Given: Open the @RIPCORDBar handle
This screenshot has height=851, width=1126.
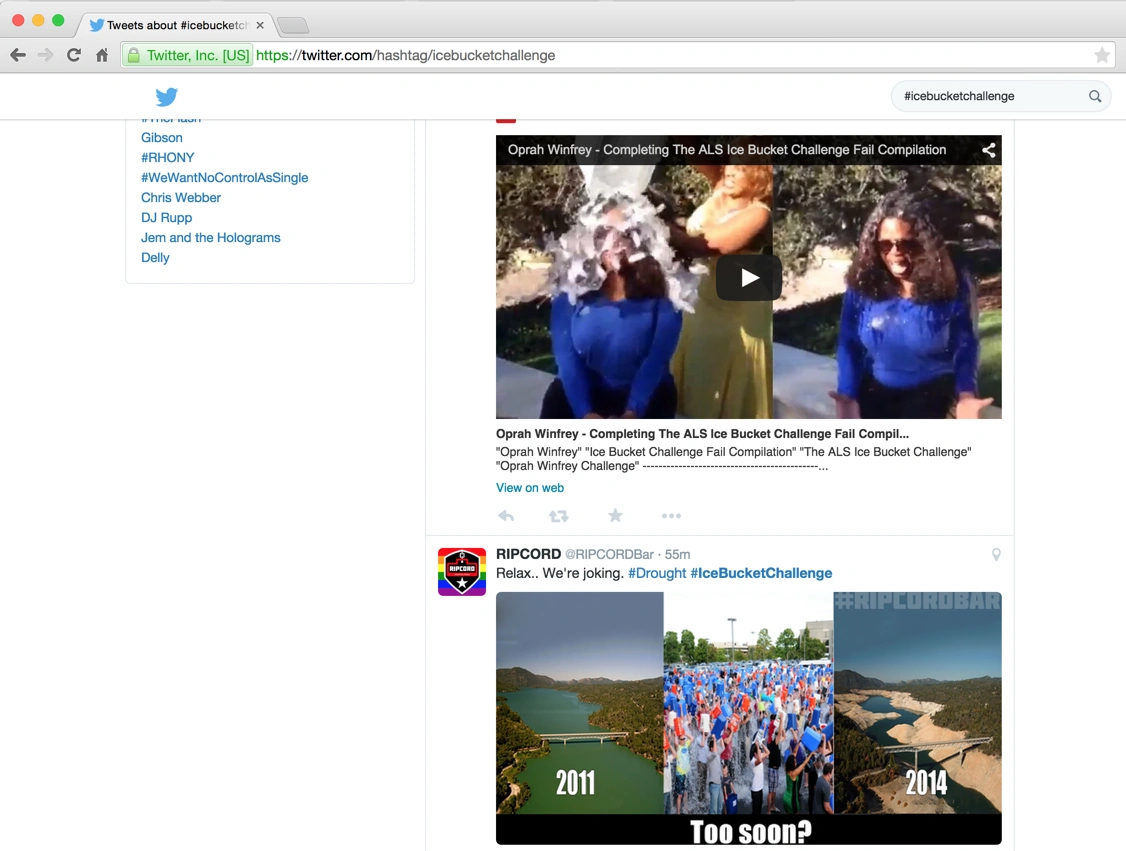Looking at the screenshot, I should click(x=609, y=554).
